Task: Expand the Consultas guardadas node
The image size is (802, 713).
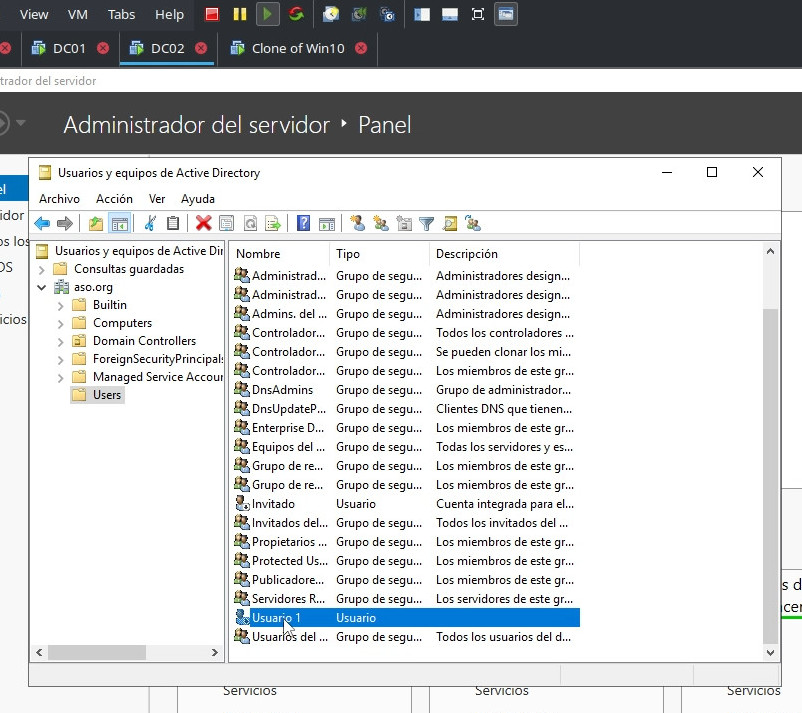Action: pyautogui.click(x=41, y=269)
